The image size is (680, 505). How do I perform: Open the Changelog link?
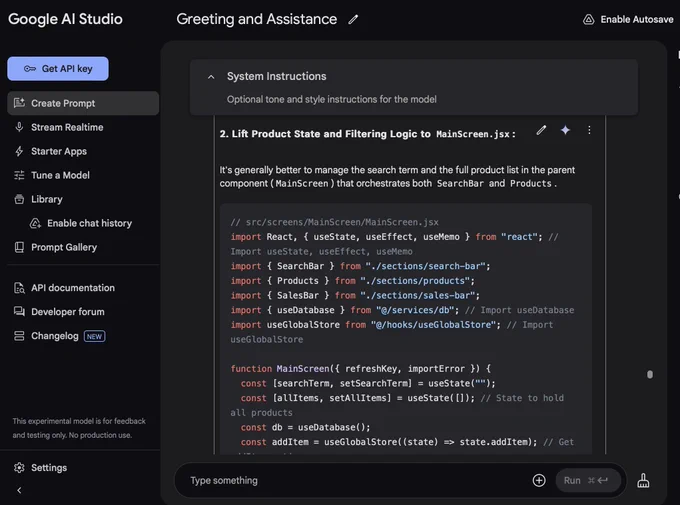55,336
